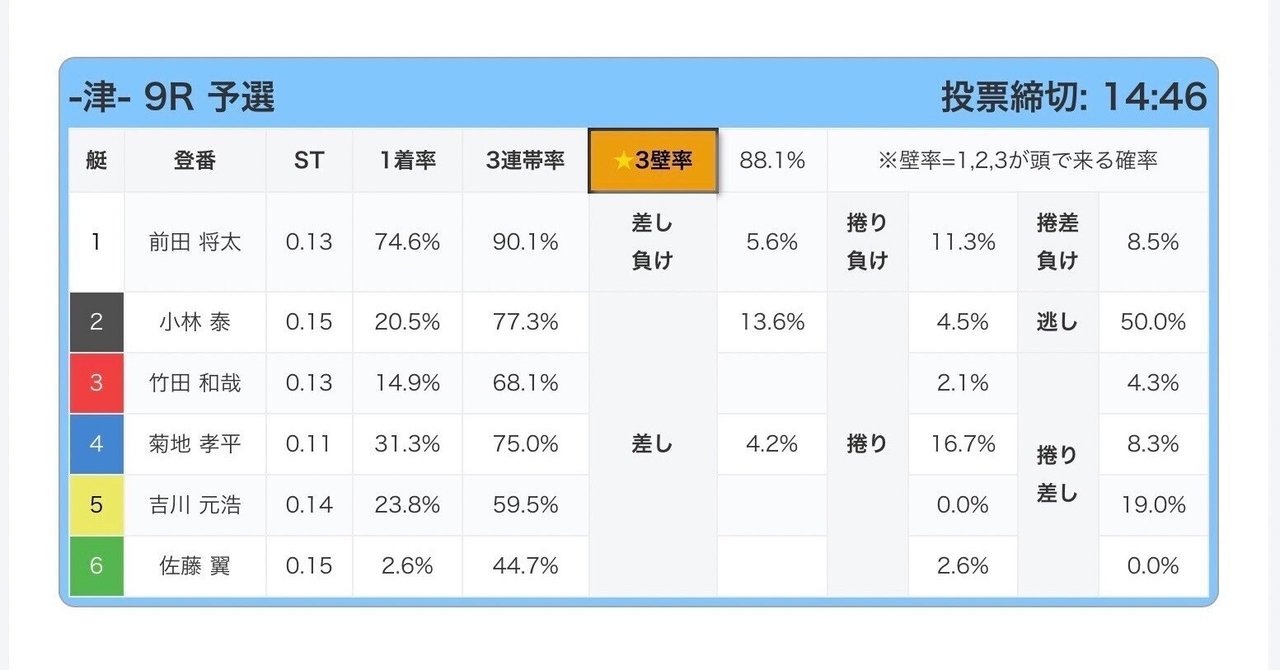
Task: Click the 登番 column header
Action: [x=195, y=160]
